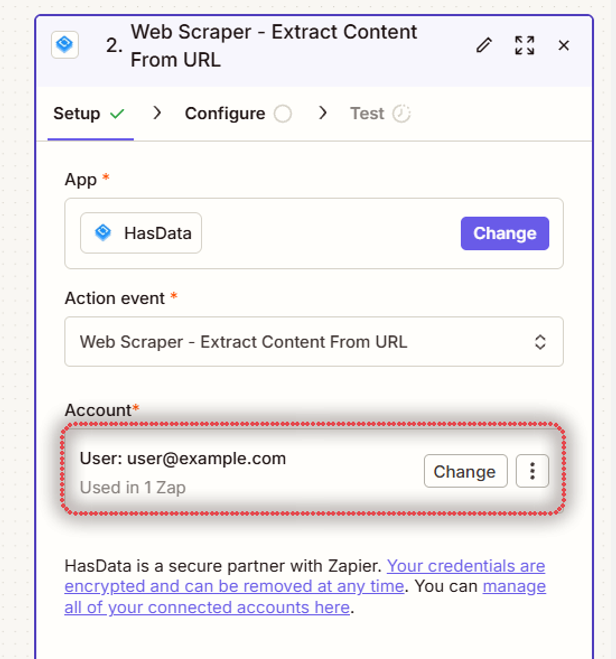Click the Setup green checkmark icon

tap(117, 113)
